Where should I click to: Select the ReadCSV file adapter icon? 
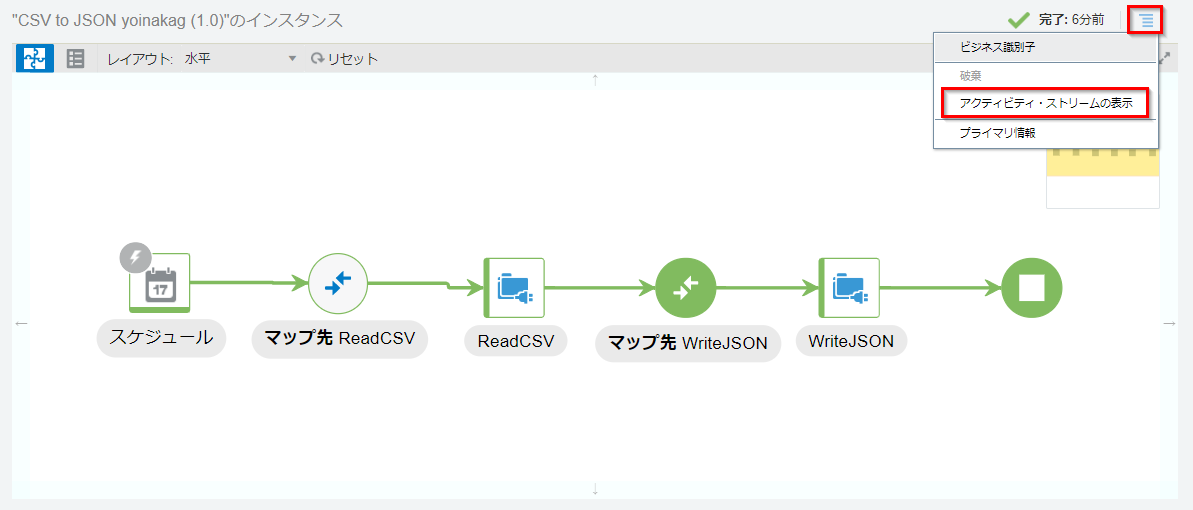pyautogui.click(x=514, y=288)
